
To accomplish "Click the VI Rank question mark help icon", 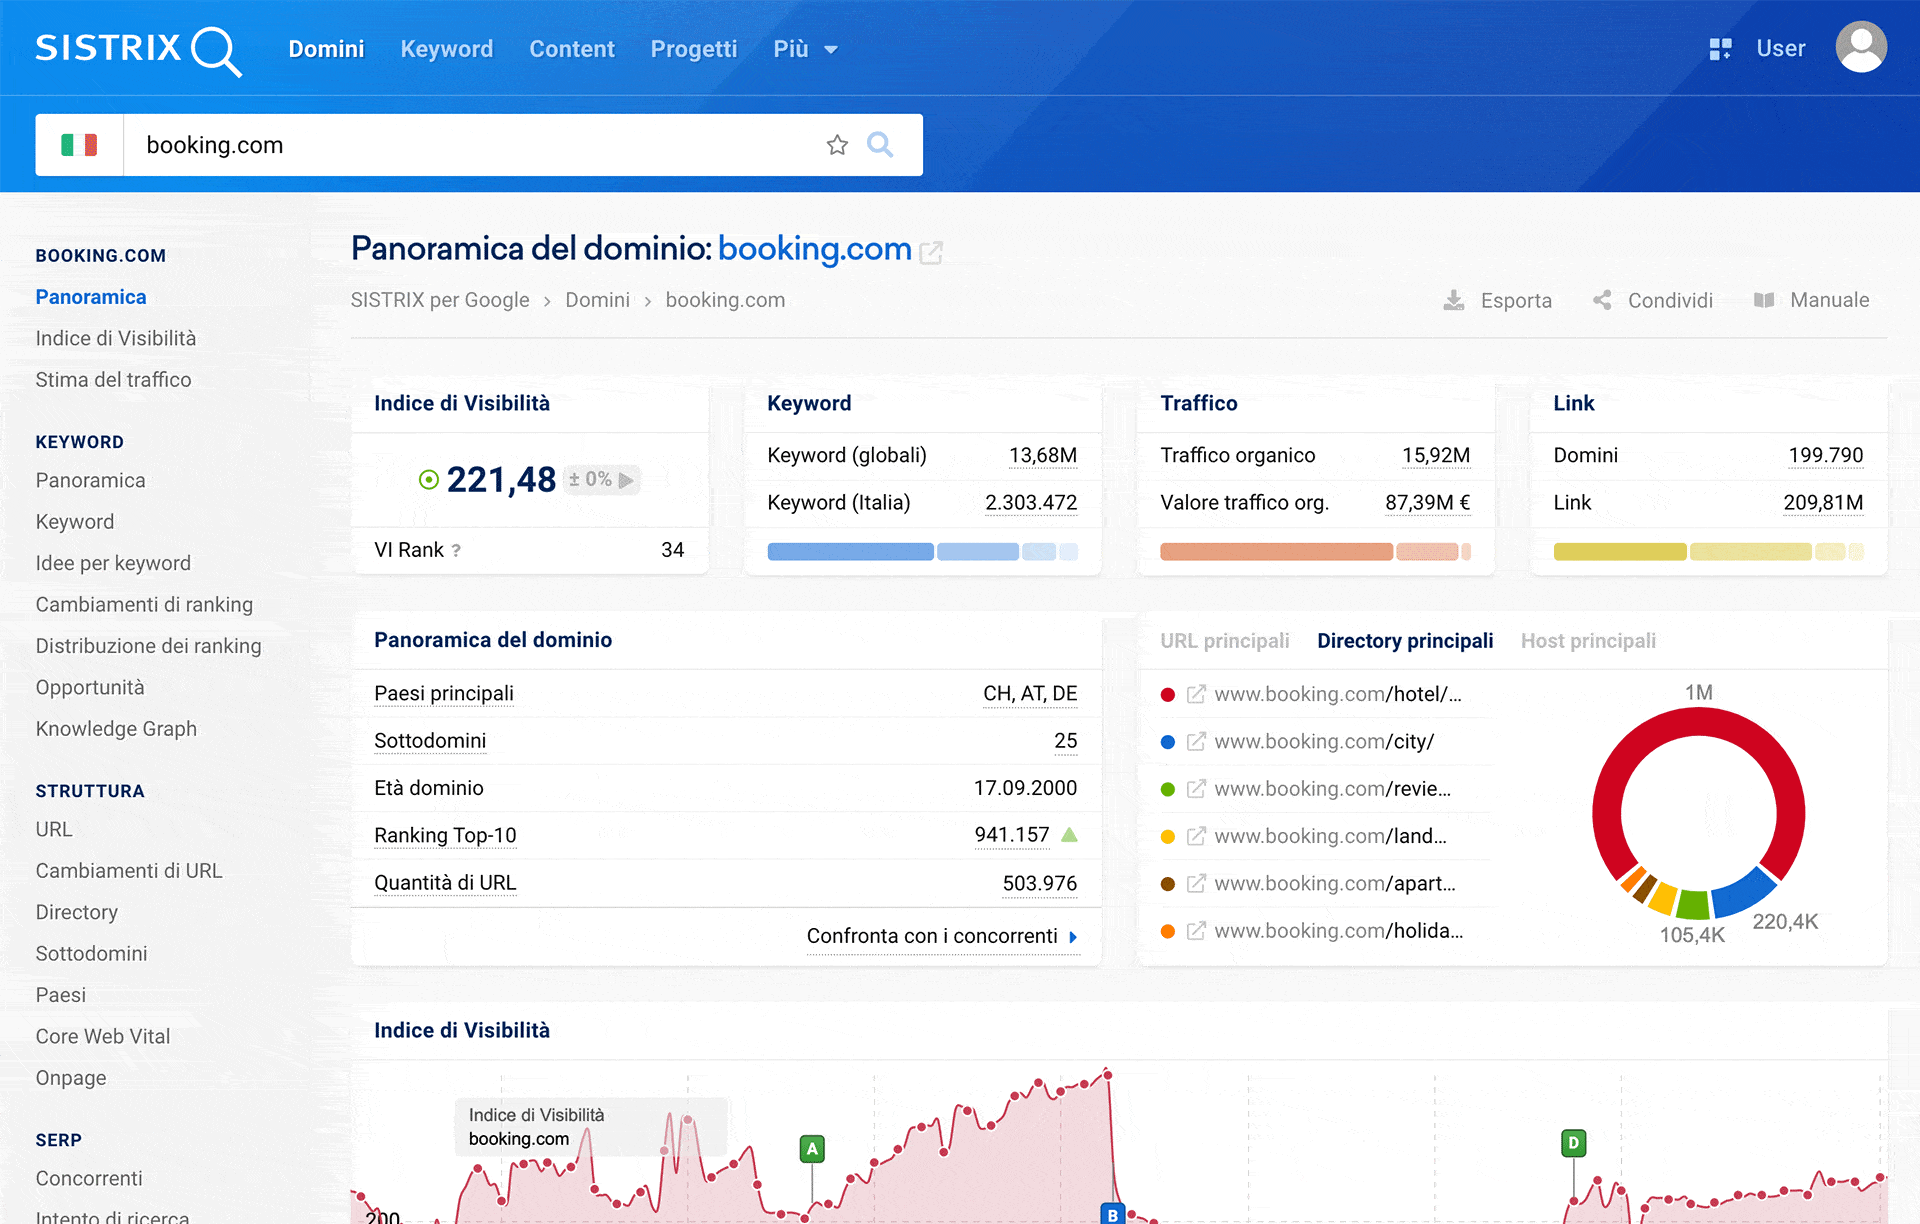I will [x=456, y=550].
